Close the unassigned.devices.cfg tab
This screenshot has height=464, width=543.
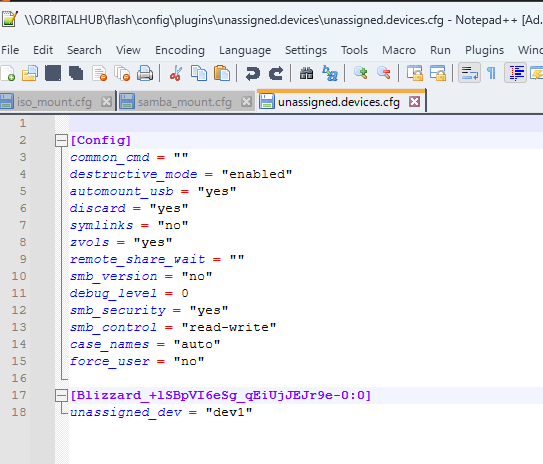click(x=414, y=101)
